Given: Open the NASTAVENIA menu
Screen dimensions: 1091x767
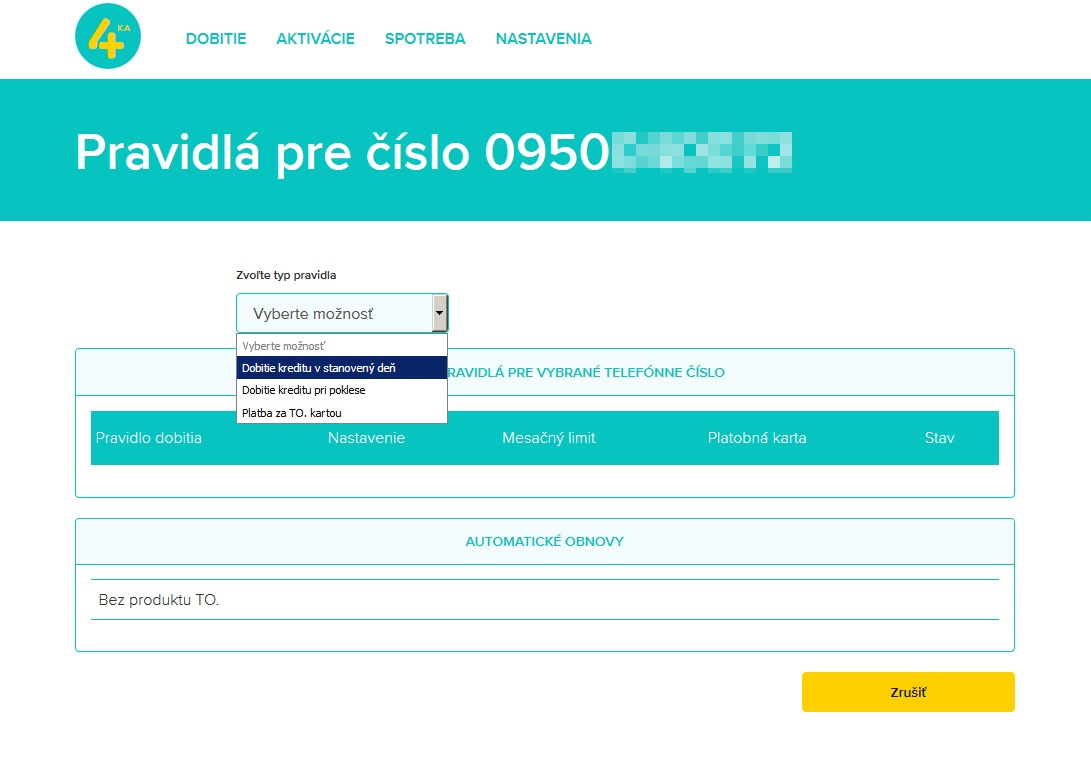Looking at the screenshot, I should coord(543,39).
